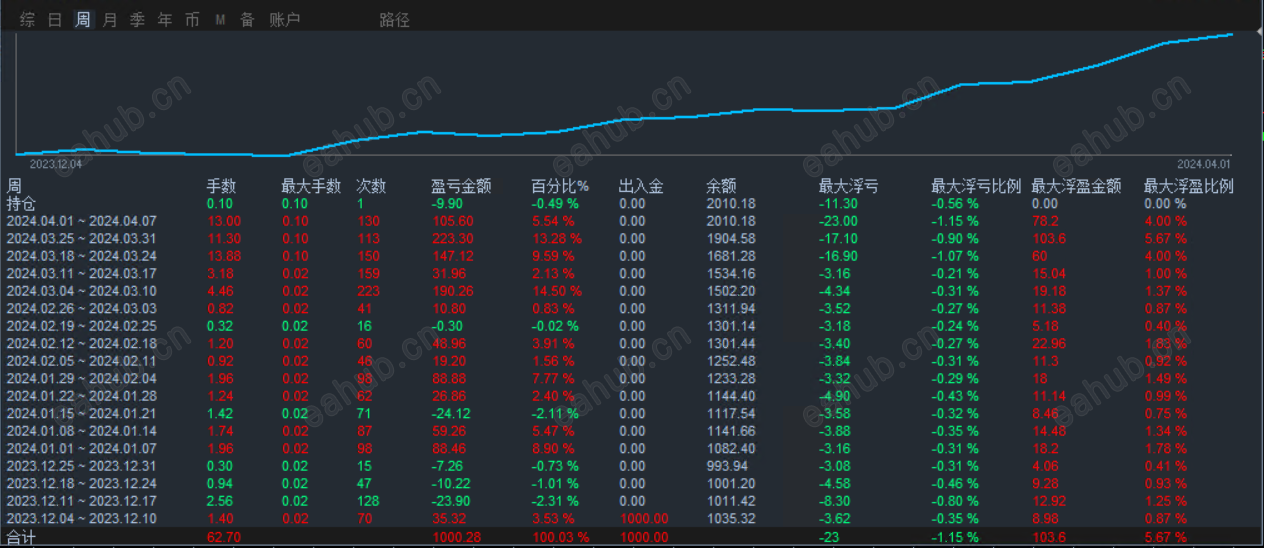Select week 2023.12.18 ~ 2023.12.24
The height and width of the screenshot is (548, 1264).
point(82,483)
